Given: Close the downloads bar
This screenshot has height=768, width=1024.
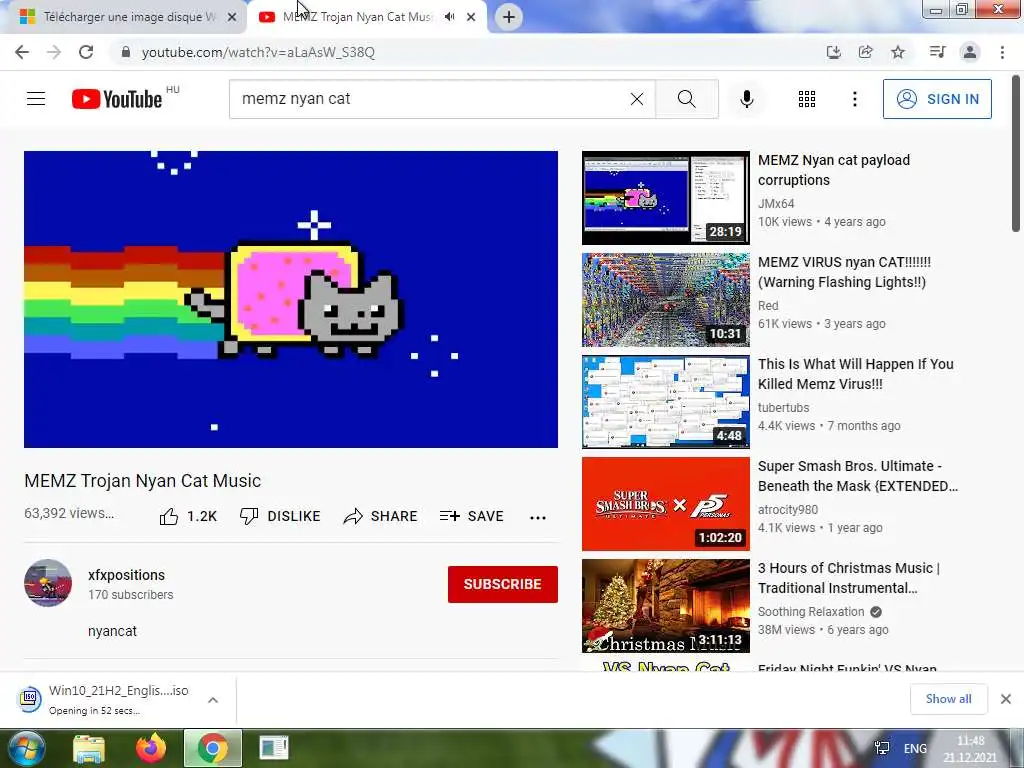Looking at the screenshot, I should coord(1006,699).
